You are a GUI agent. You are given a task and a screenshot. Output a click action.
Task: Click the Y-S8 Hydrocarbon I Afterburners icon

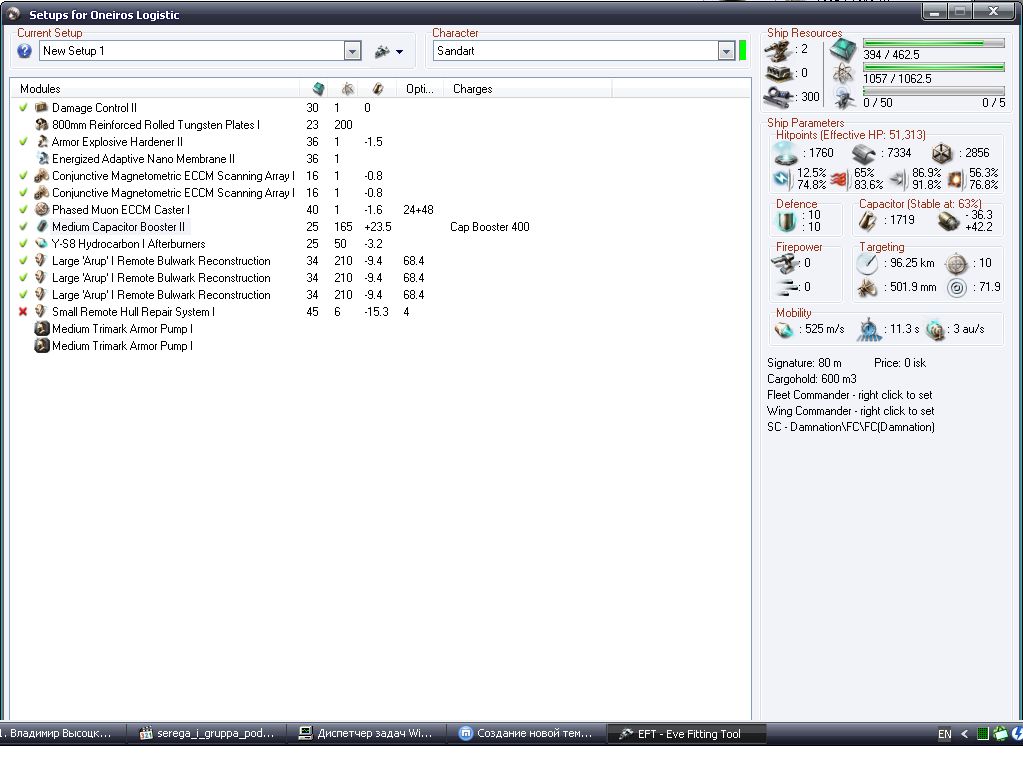[x=42, y=243]
